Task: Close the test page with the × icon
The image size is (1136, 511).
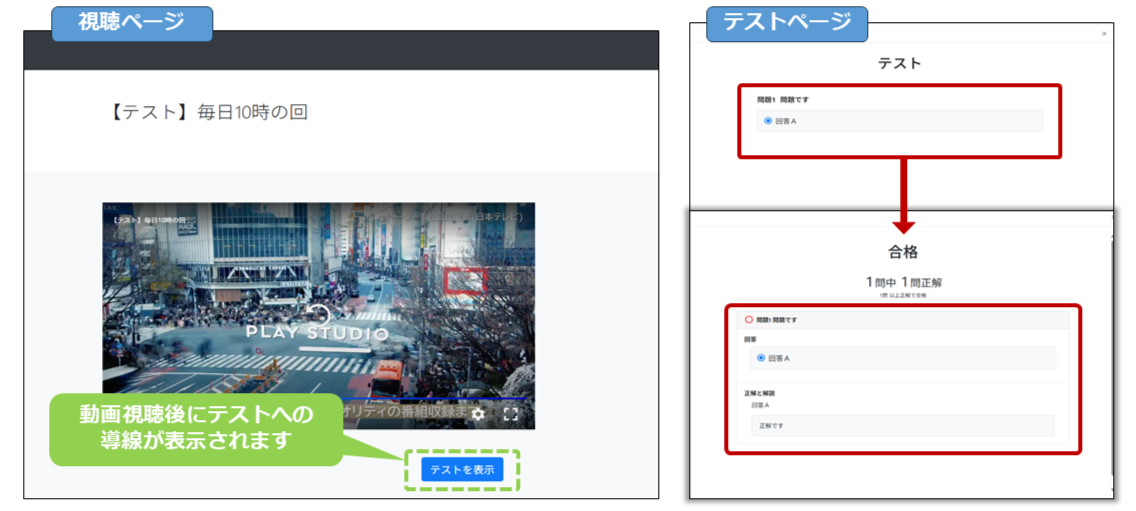Action: point(1104,33)
